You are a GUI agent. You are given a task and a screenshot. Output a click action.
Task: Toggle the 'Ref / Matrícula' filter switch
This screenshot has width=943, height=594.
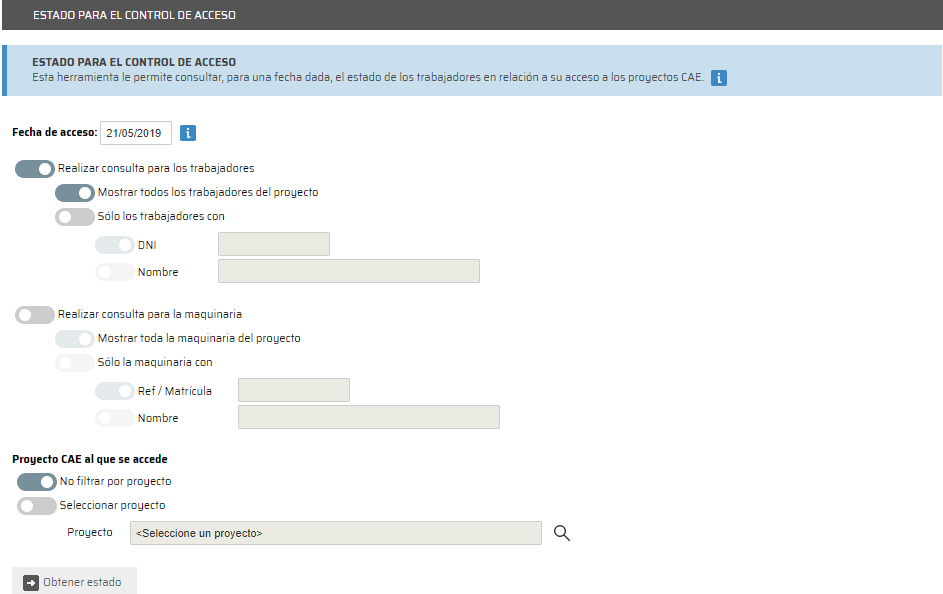coord(114,391)
